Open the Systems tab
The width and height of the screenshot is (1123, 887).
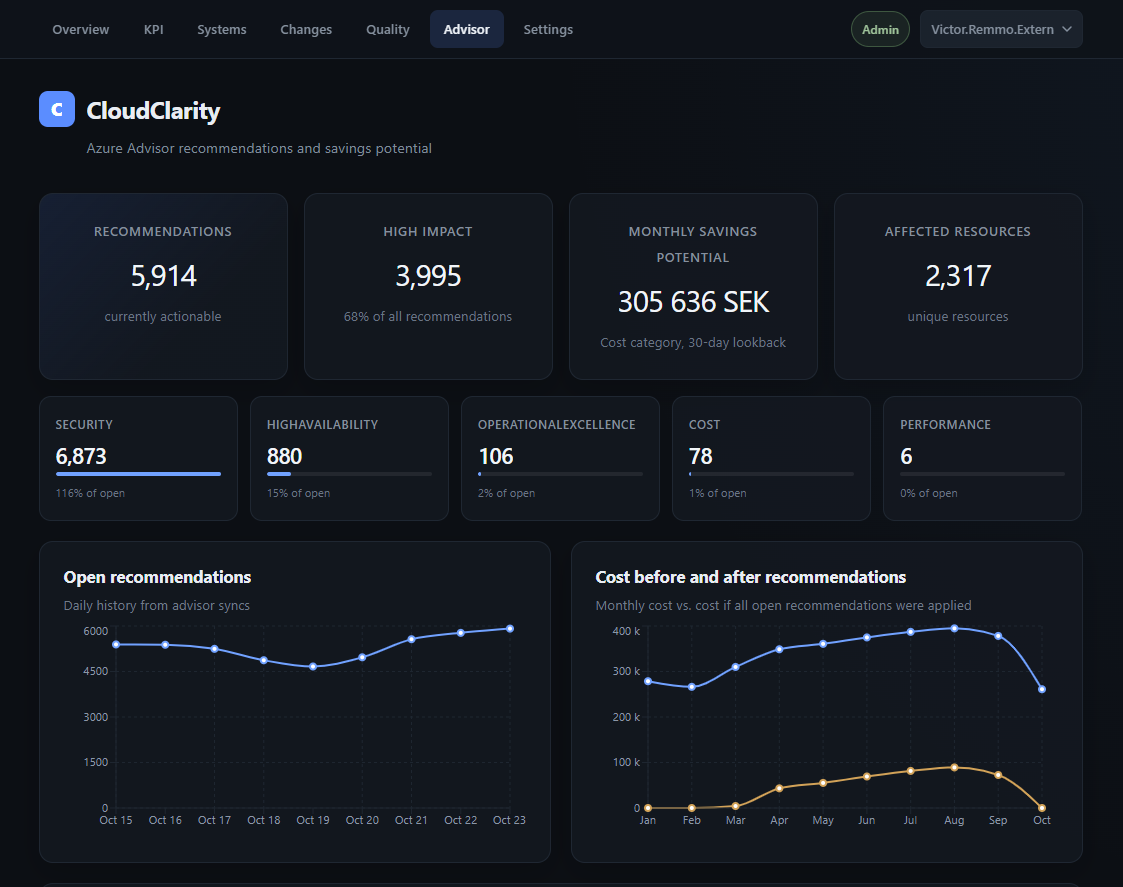222,29
